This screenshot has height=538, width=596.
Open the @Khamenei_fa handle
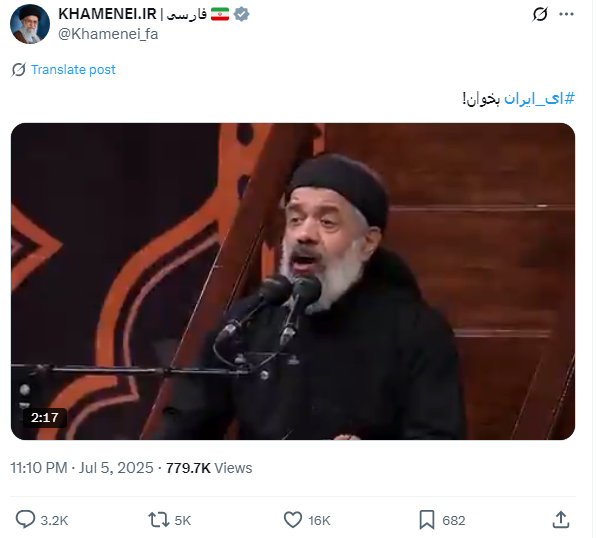(x=108, y=34)
